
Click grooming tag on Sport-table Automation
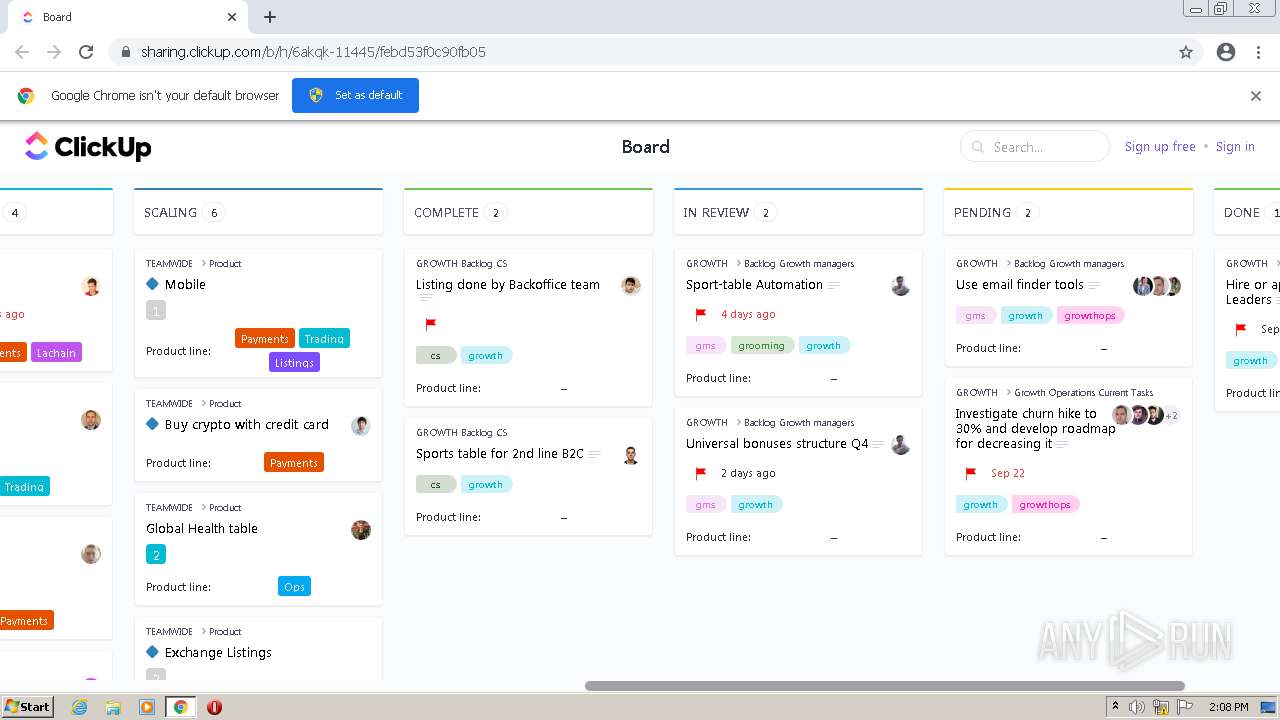763,345
